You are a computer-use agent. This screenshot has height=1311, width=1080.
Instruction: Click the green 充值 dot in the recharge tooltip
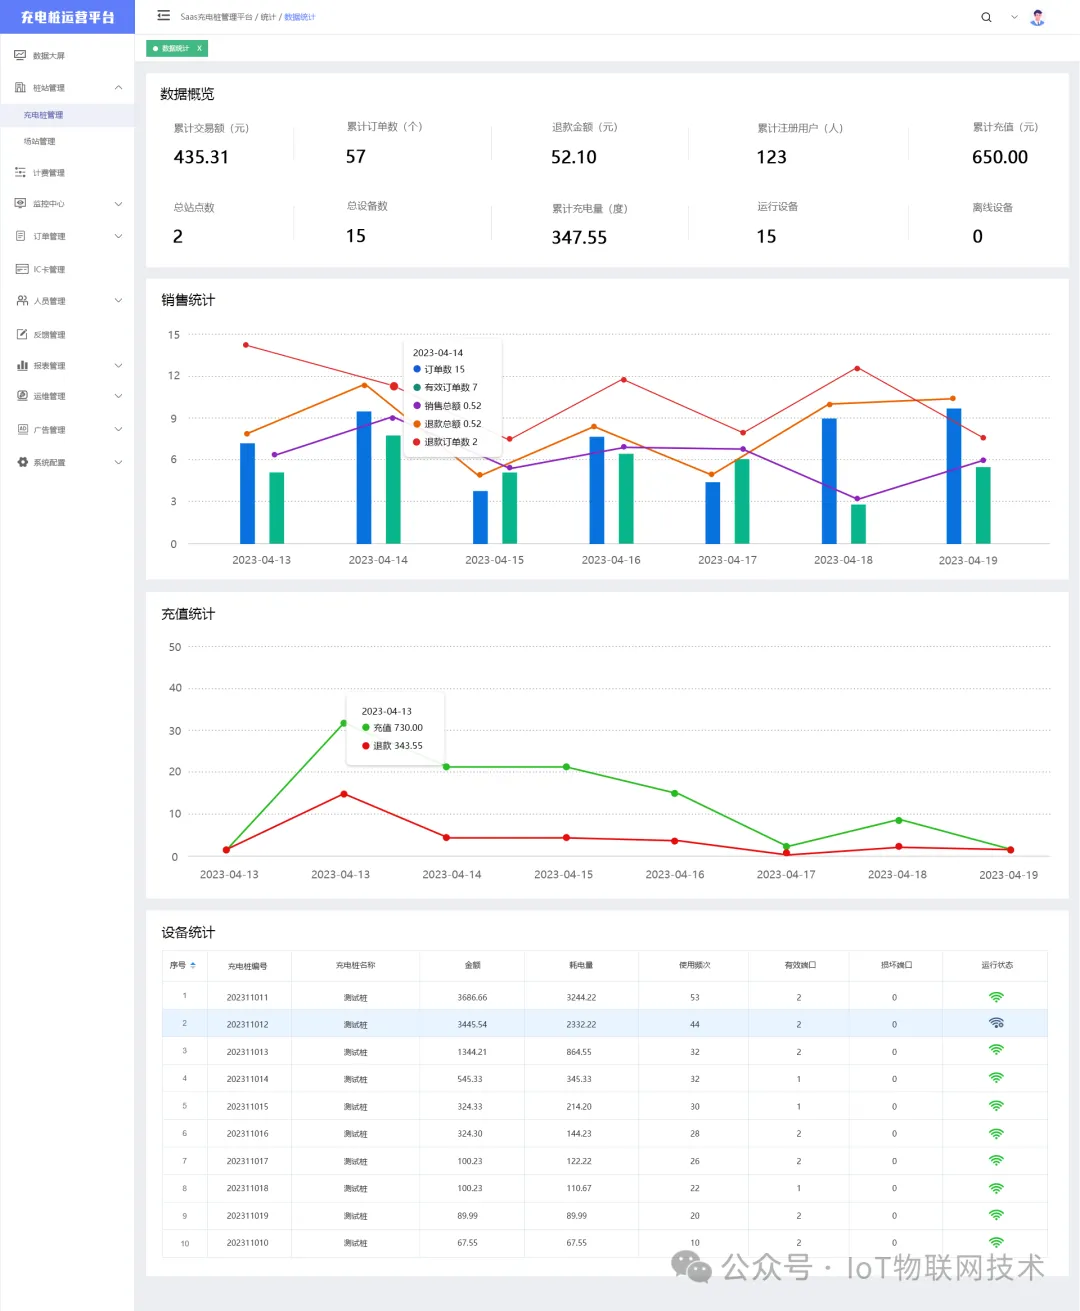(x=366, y=727)
